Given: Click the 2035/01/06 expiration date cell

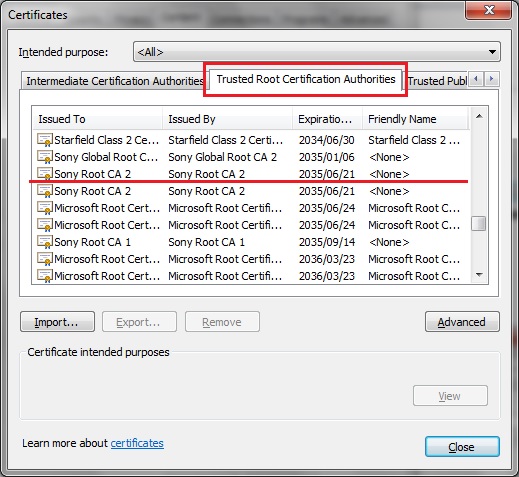Looking at the screenshot, I should point(326,157).
